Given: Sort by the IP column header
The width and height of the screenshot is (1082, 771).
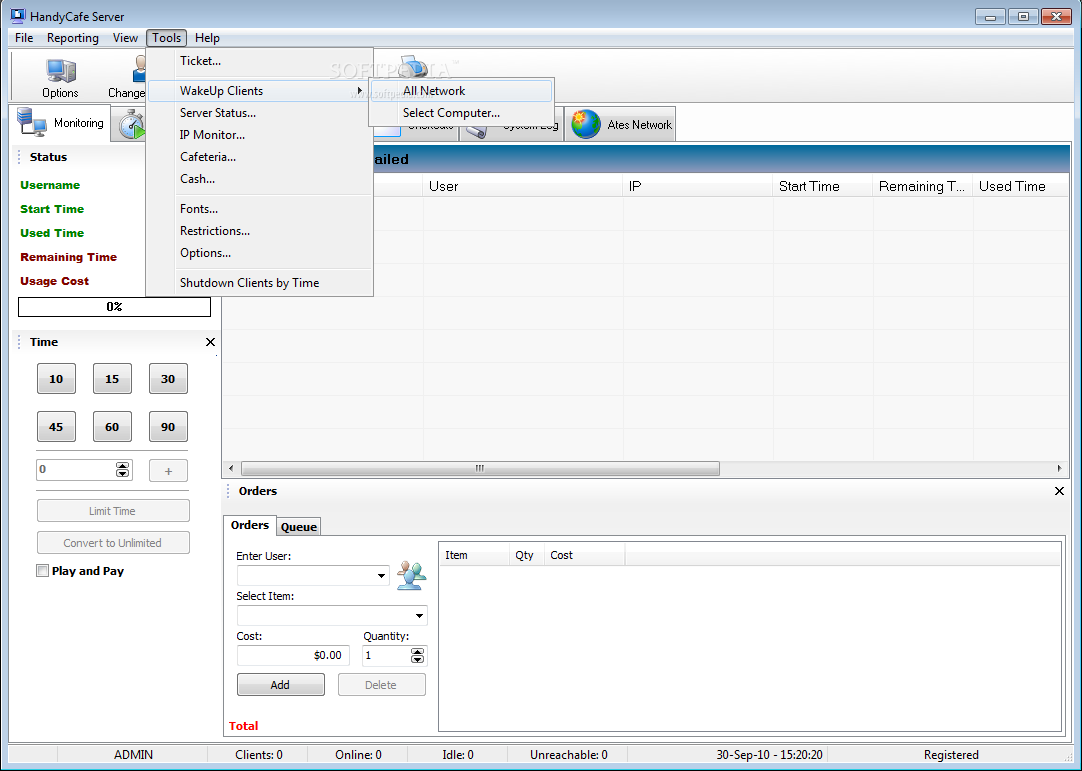Looking at the screenshot, I should [698, 186].
